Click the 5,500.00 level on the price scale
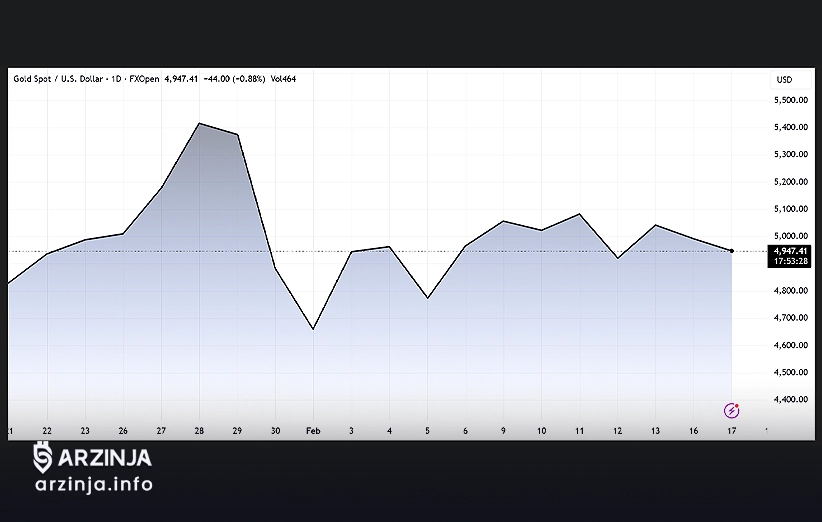Image resolution: width=822 pixels, height=522 pixels. click(790, 100)
